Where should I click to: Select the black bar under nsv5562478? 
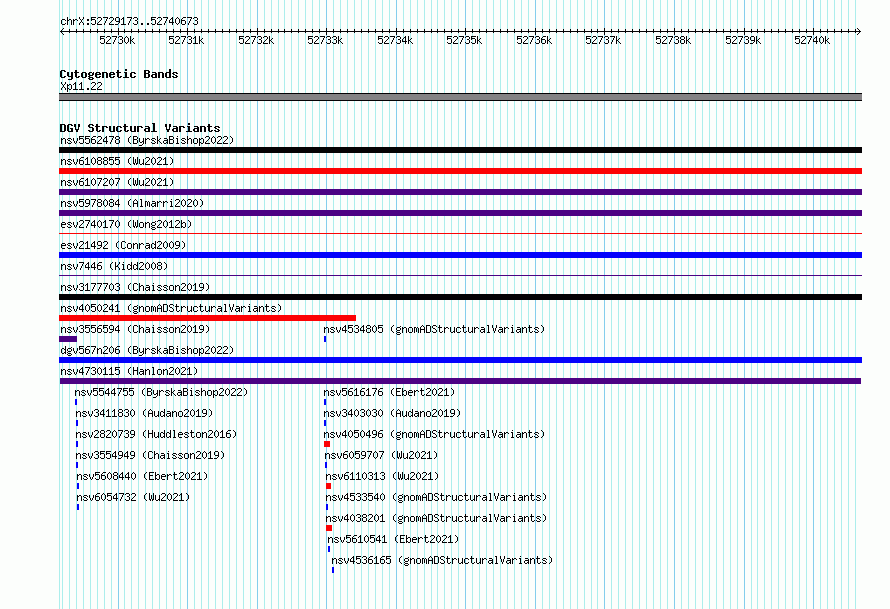[x=460, y=150]
